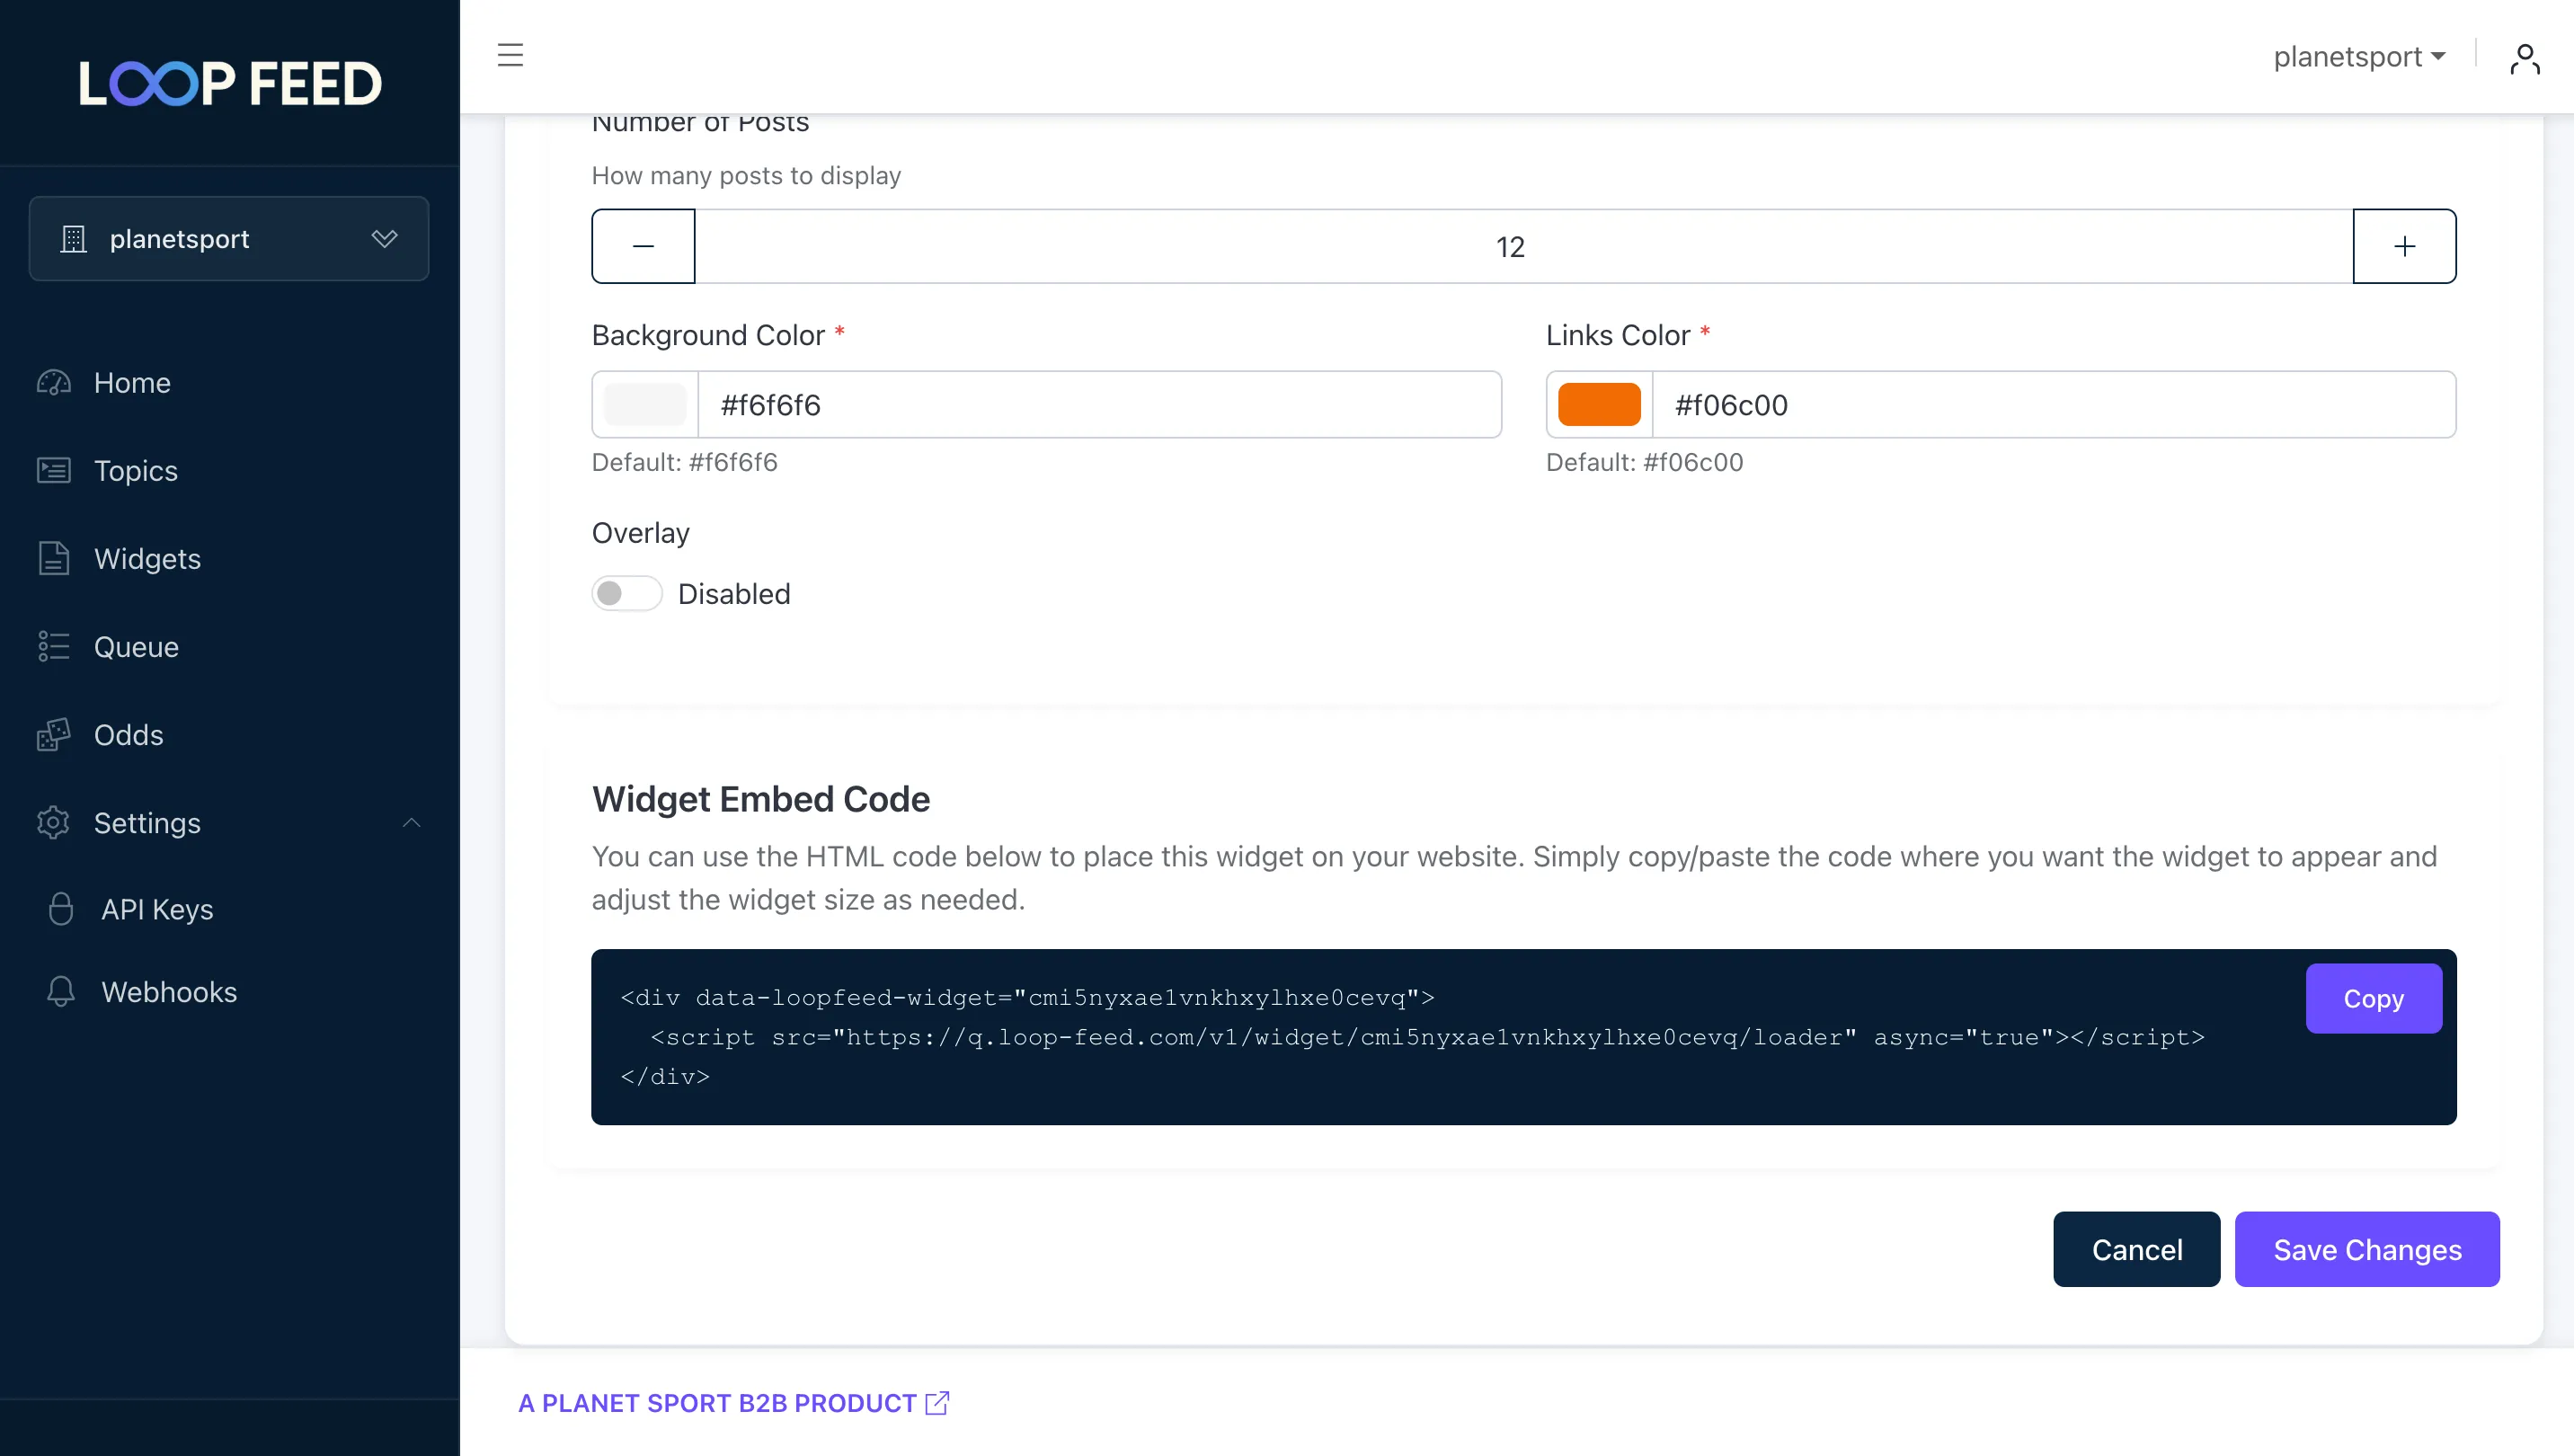Open the Links Color orange swatch
Image resolution: width=2574 pixels, height=1456 pixels.
1597,404
